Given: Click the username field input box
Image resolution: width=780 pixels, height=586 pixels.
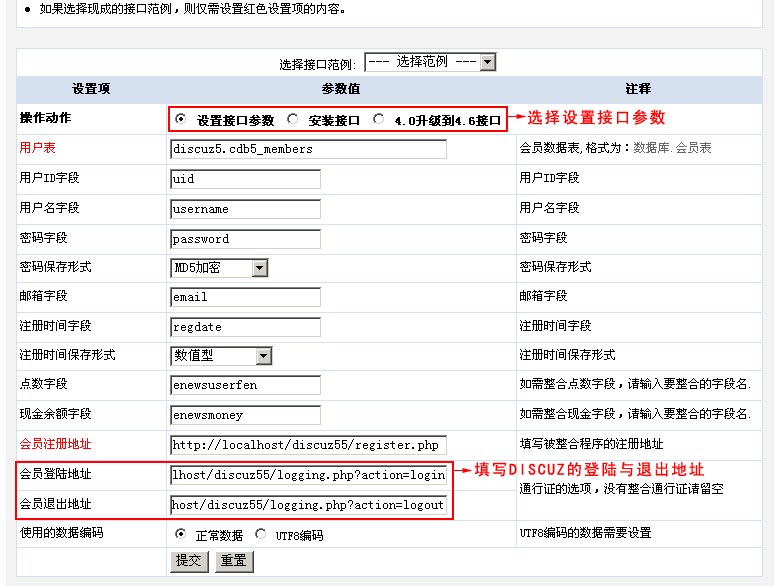Looking at the screenshot, I should (245, 209).
